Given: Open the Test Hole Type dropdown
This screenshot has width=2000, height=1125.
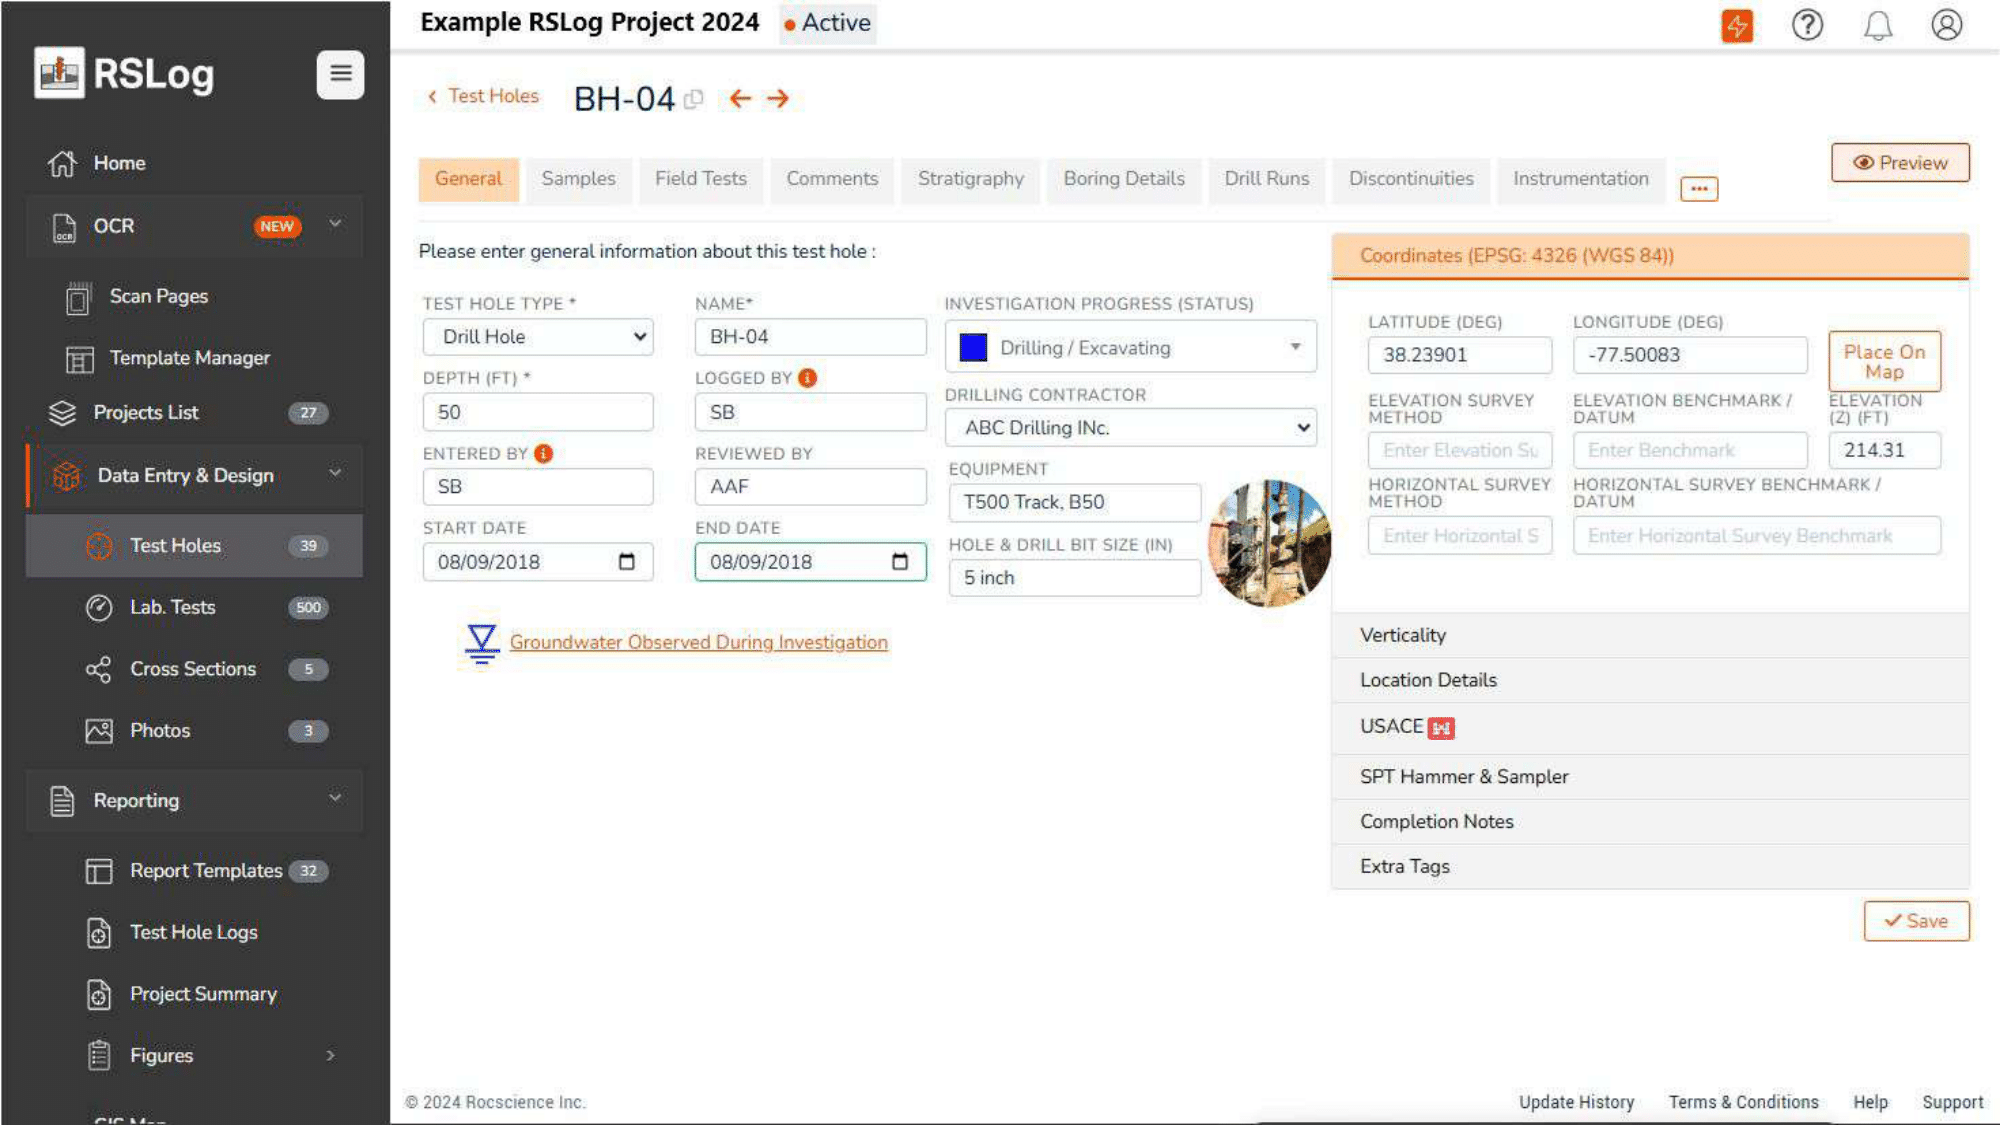Looking at the screenshot, I should [x=538, y=337].
